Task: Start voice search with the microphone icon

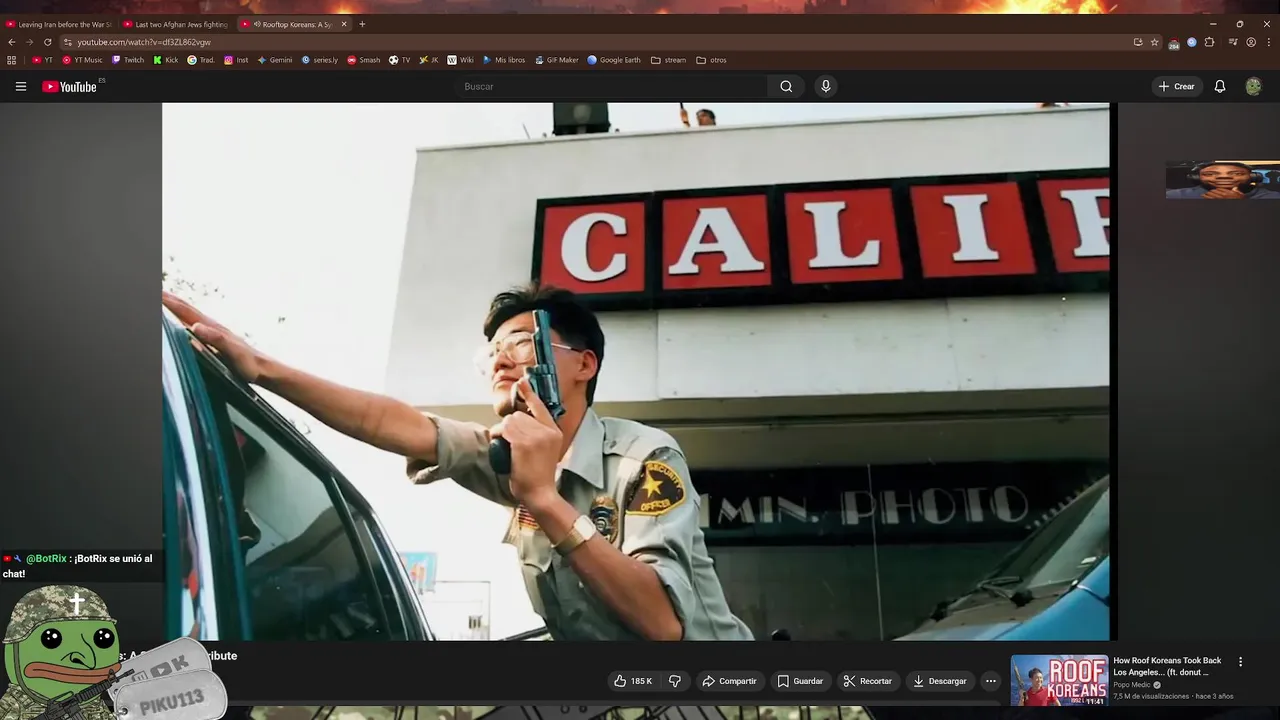Action: coord(826,86)
